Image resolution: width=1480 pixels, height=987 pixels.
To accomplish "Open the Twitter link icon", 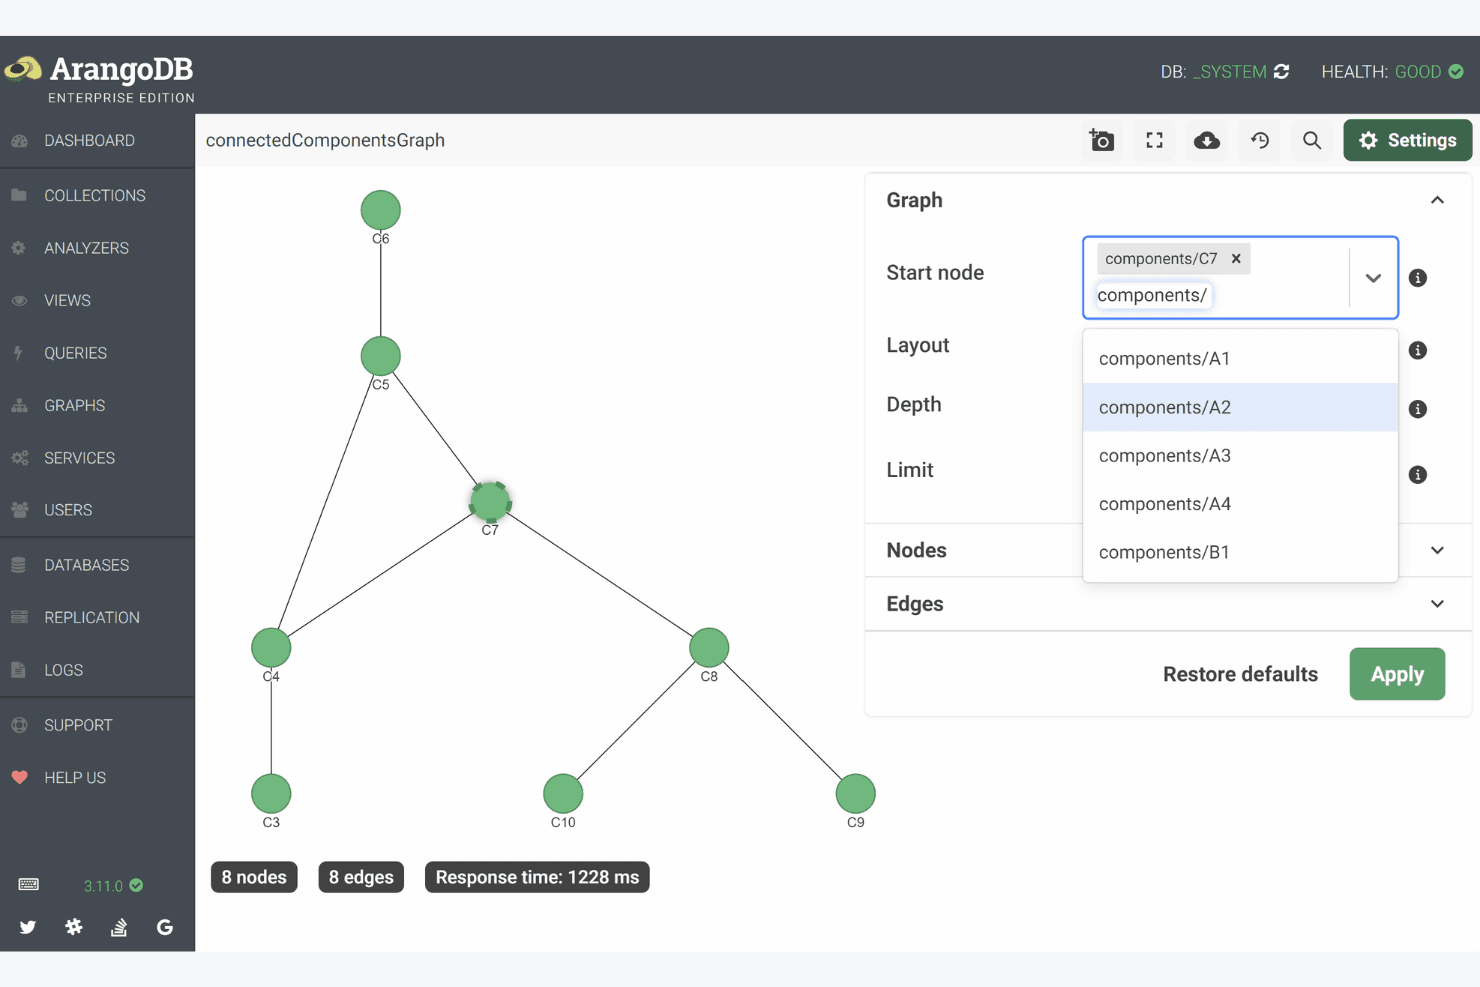I will coord(28,927).
